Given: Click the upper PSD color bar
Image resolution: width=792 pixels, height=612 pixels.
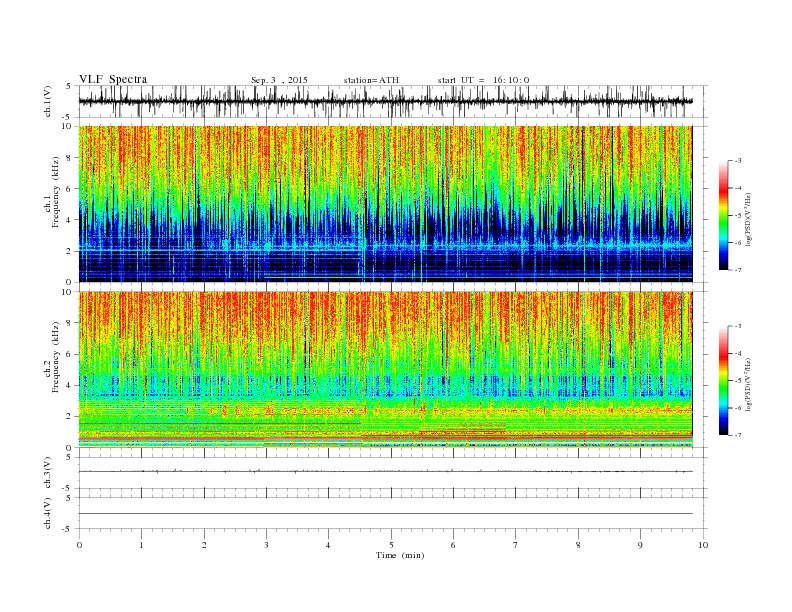Looking at the screenshot, I should pos(724,215).
